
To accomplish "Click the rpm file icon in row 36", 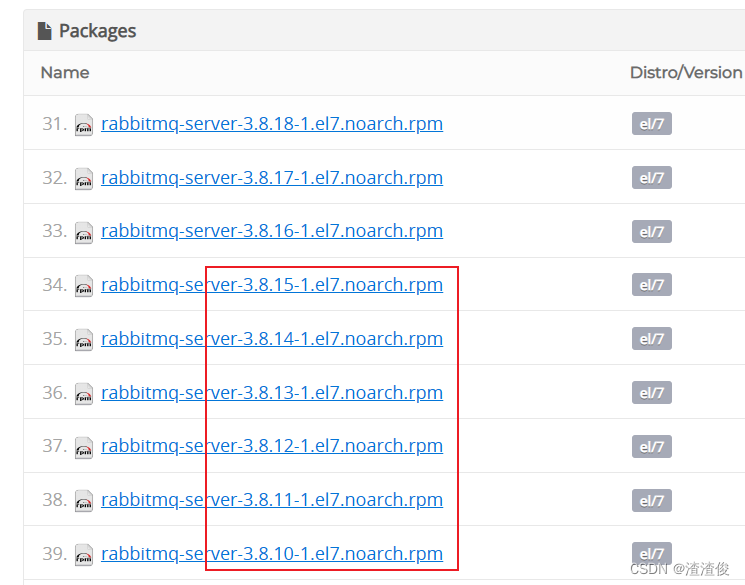I will point(84,394).
